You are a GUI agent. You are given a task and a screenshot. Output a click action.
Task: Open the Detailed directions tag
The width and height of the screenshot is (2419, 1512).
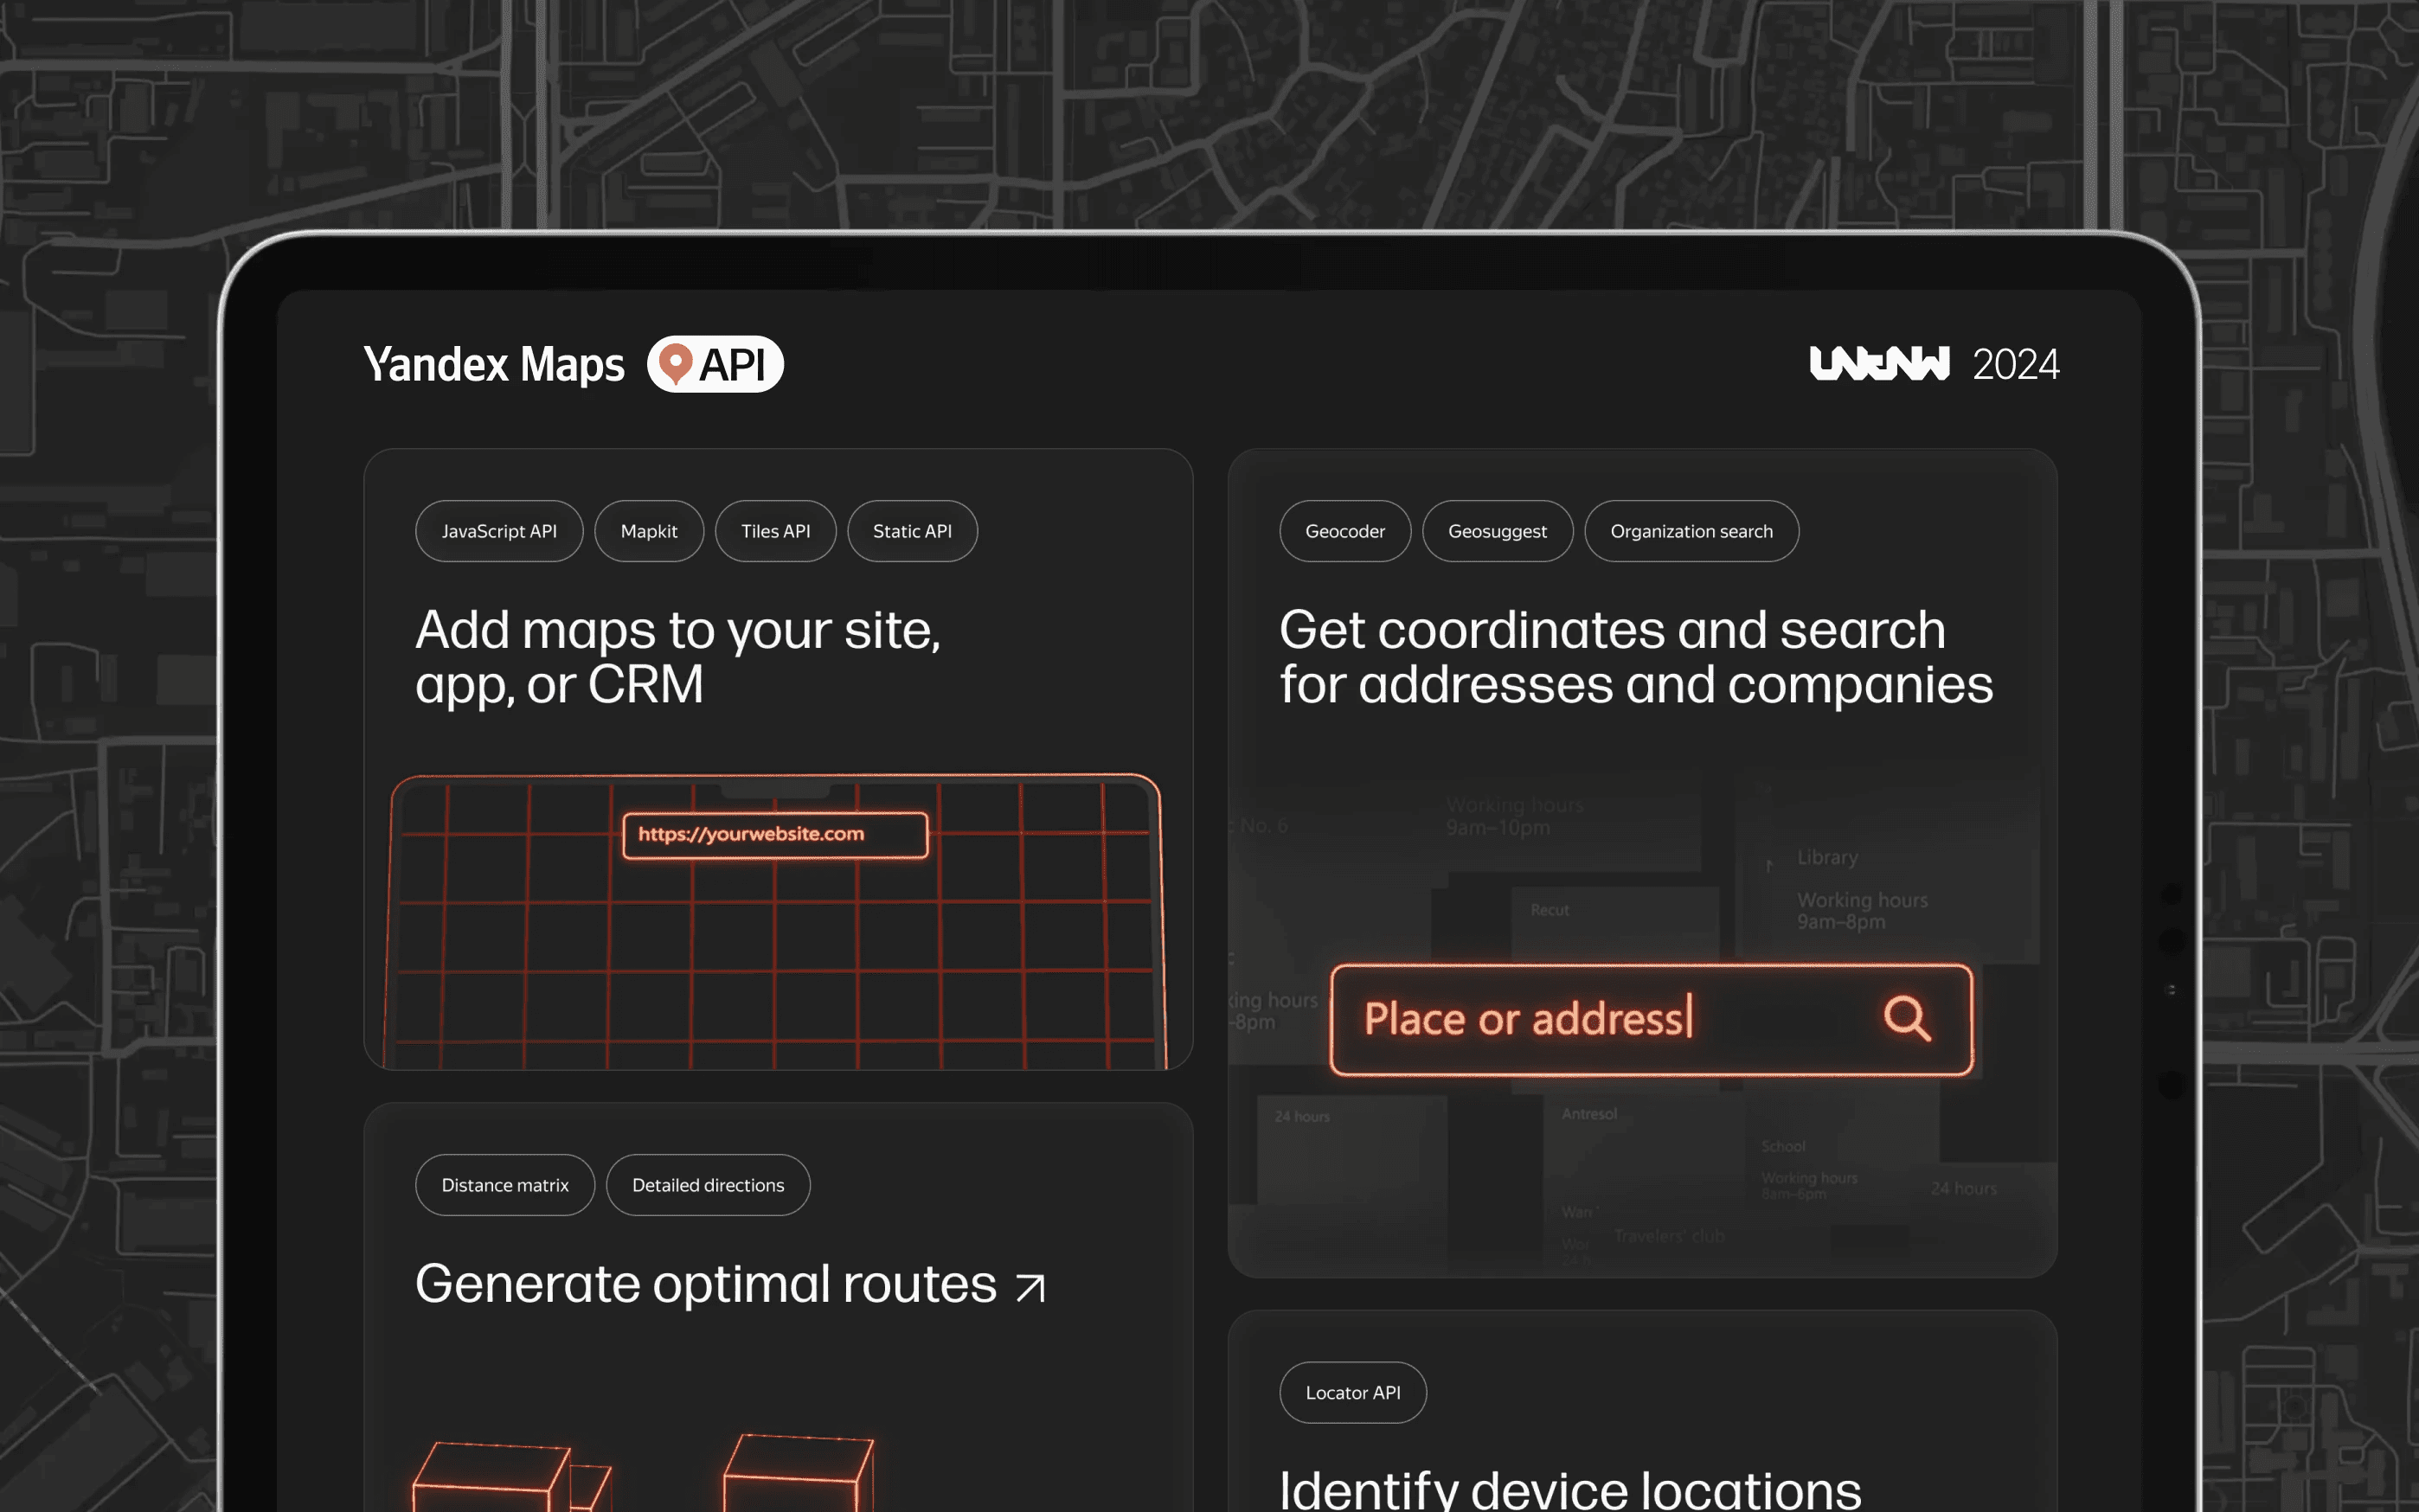click(708, 1185)
